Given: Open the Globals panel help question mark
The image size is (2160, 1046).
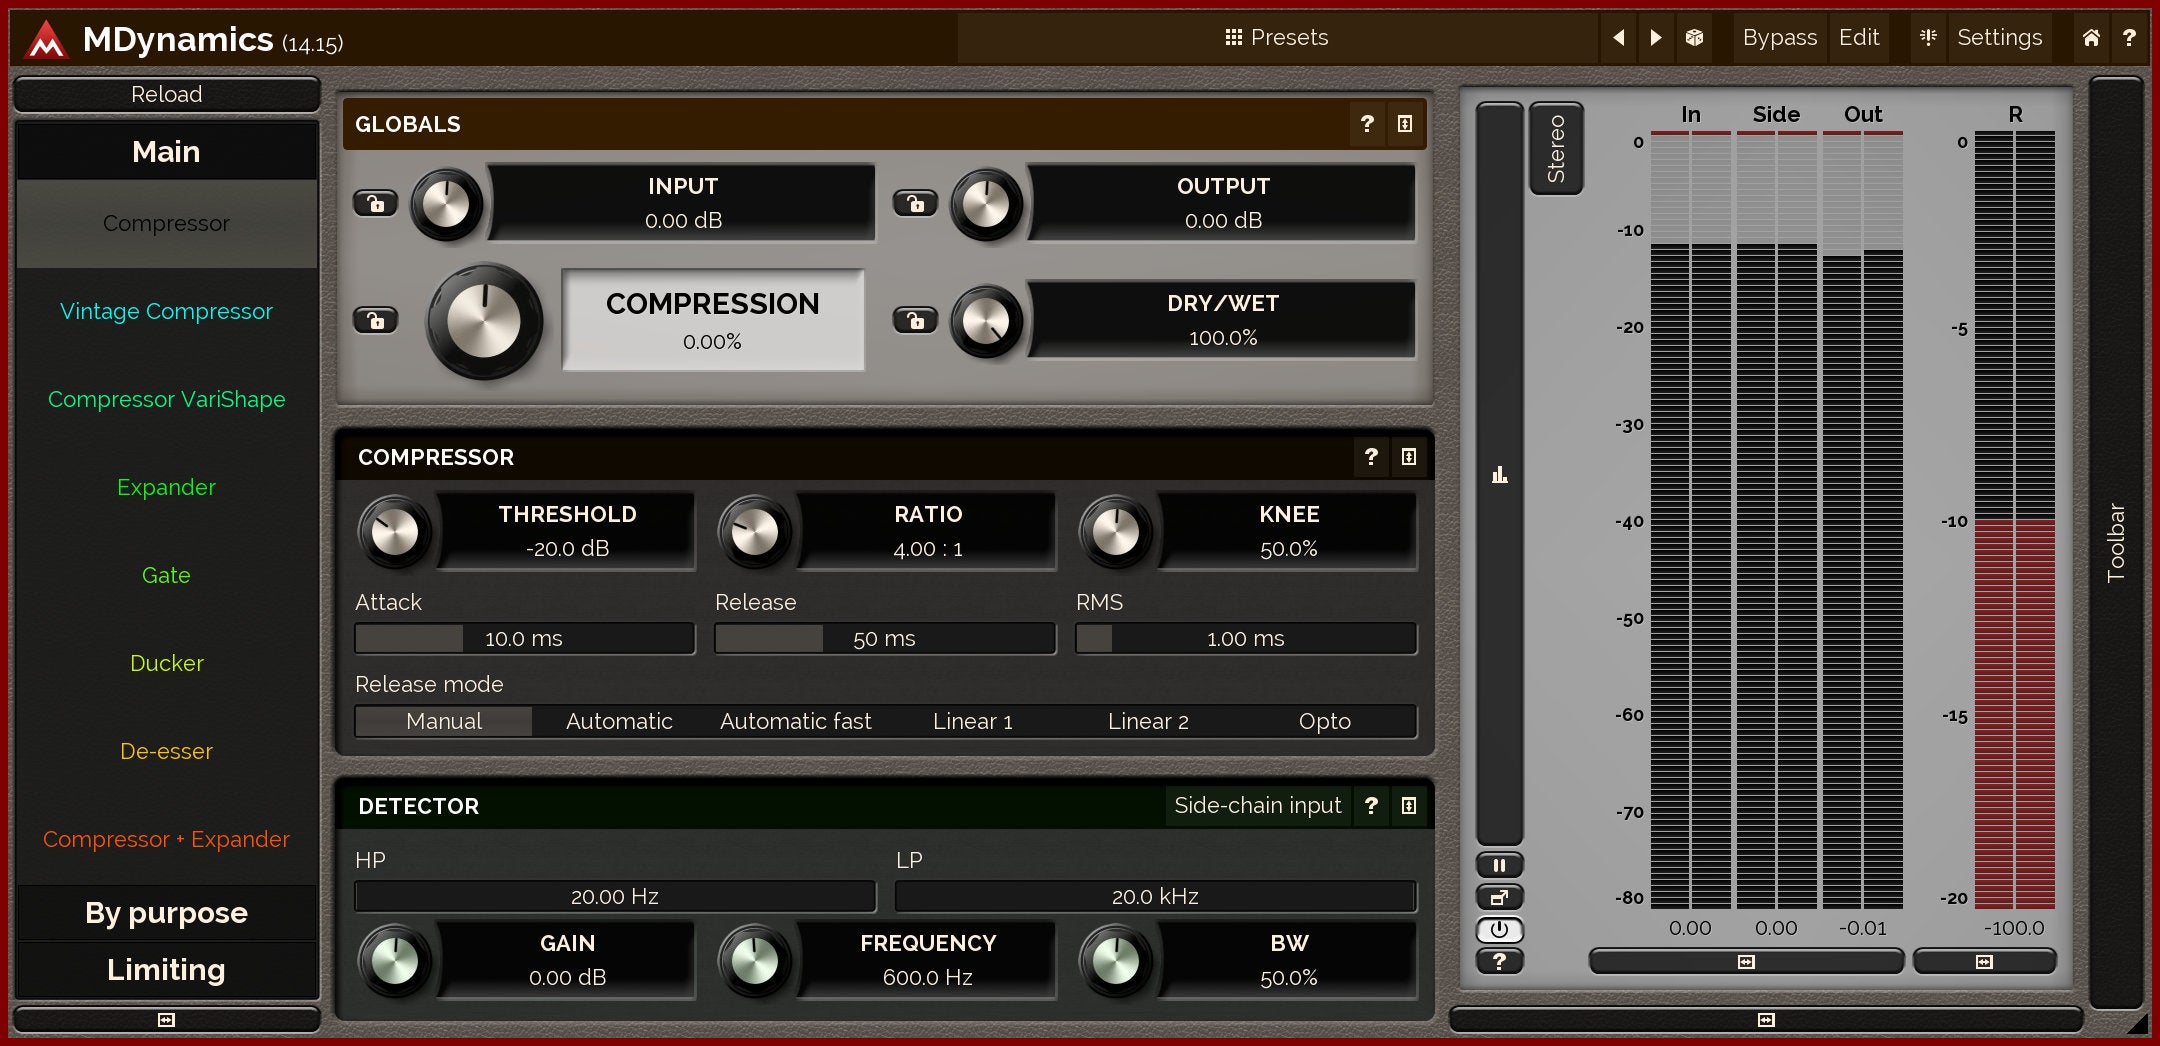Looking at the screenshot, I should click(x=1367, y=124).
